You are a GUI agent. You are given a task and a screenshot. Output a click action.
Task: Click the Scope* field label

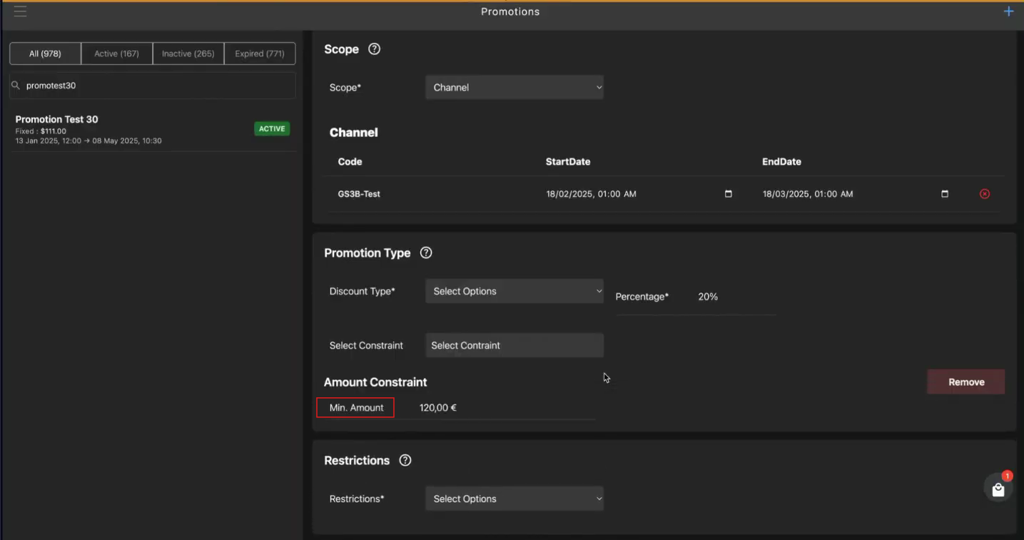coord(345,87)
